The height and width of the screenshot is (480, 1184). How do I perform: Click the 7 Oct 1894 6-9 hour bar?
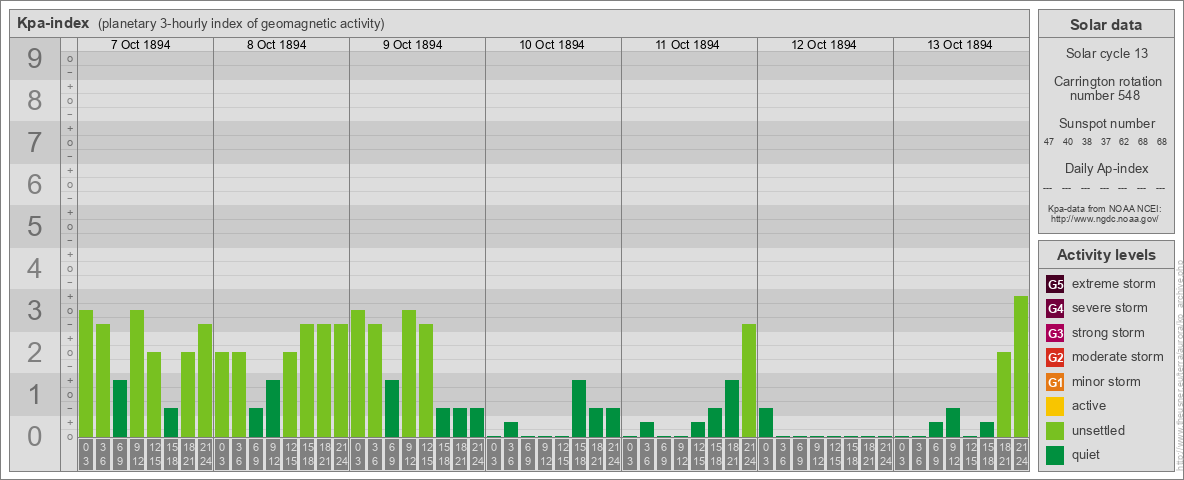click(120, 408)
